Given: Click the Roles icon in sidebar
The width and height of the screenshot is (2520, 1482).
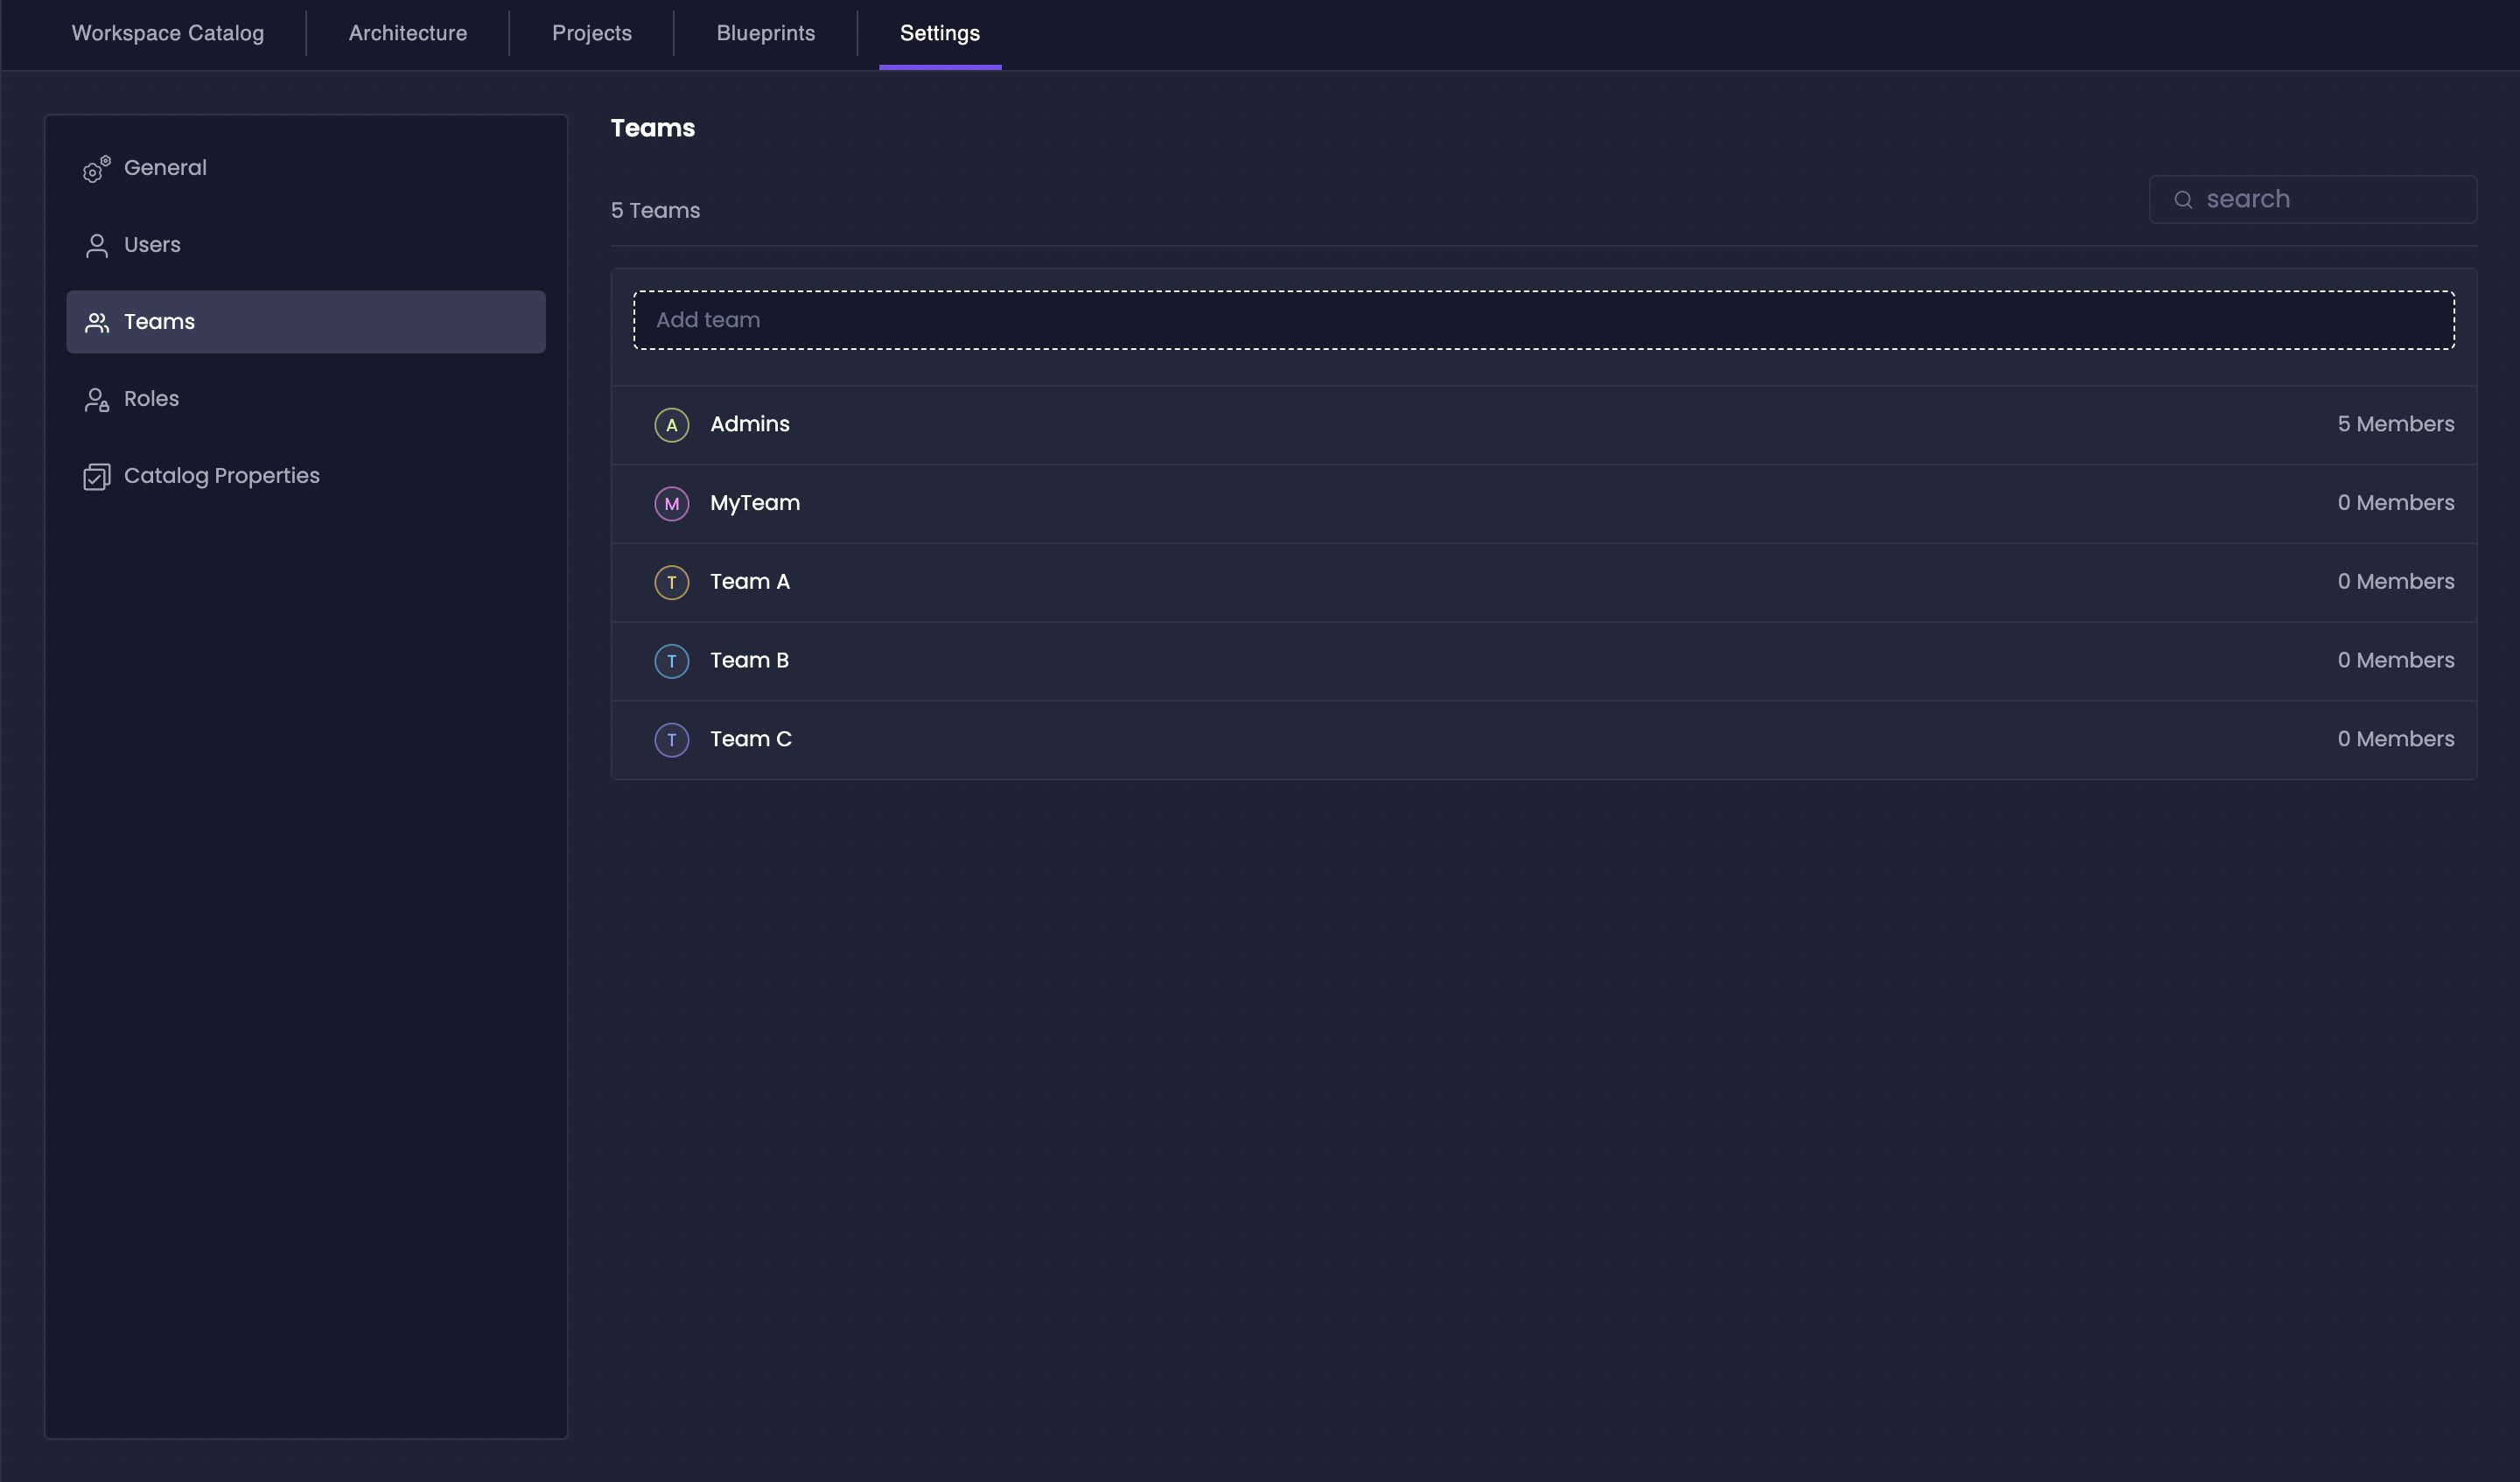Looking at the screenshot, I should [95, 399].
